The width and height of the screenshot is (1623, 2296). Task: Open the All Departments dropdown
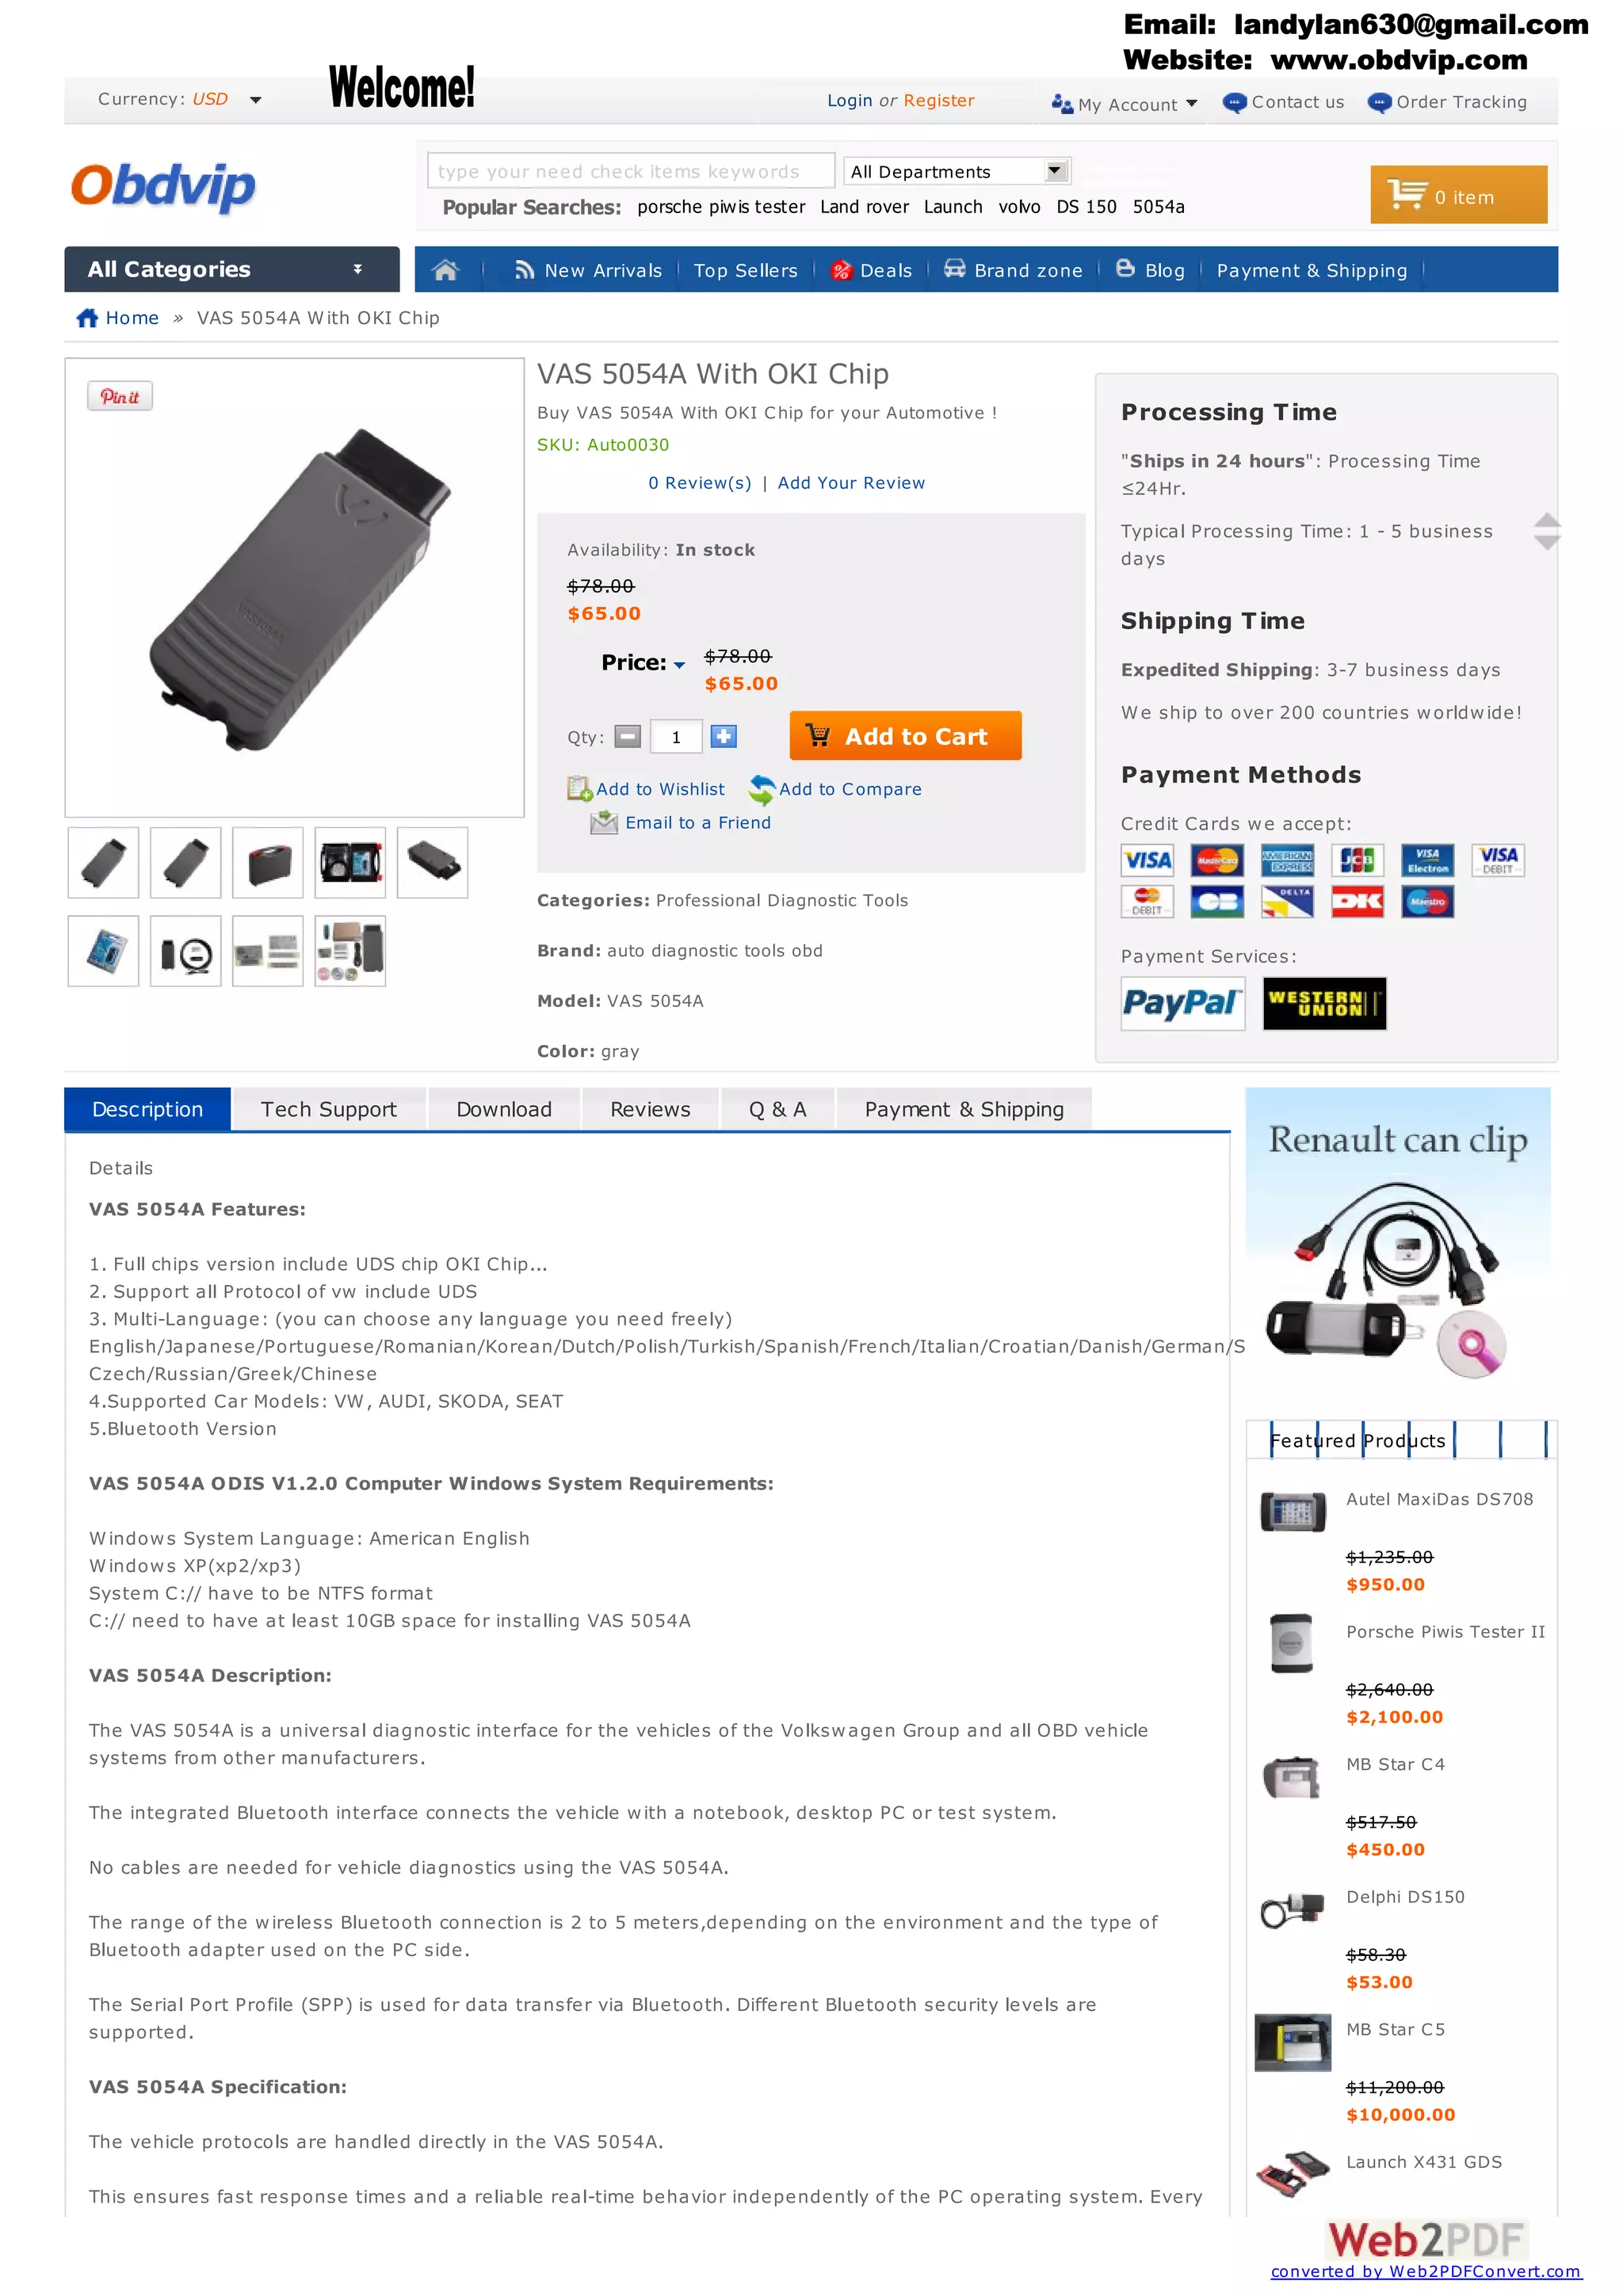pyautogui.click(x=956, y=171)
